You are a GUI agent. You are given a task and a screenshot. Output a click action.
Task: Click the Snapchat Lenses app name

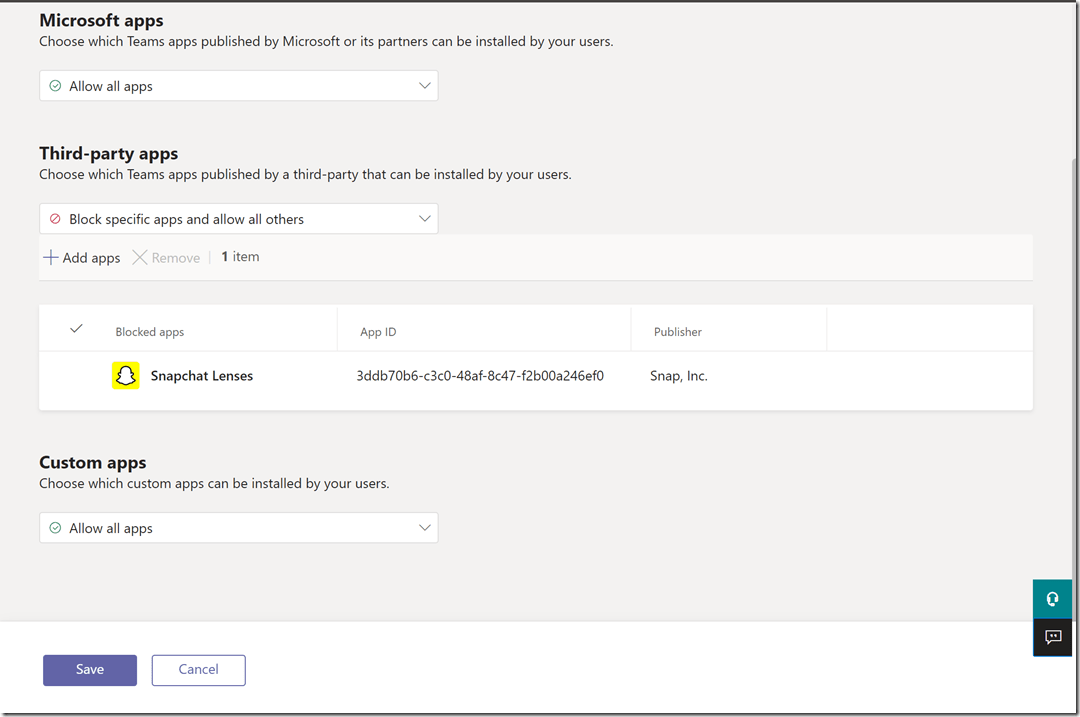[202, 376]
